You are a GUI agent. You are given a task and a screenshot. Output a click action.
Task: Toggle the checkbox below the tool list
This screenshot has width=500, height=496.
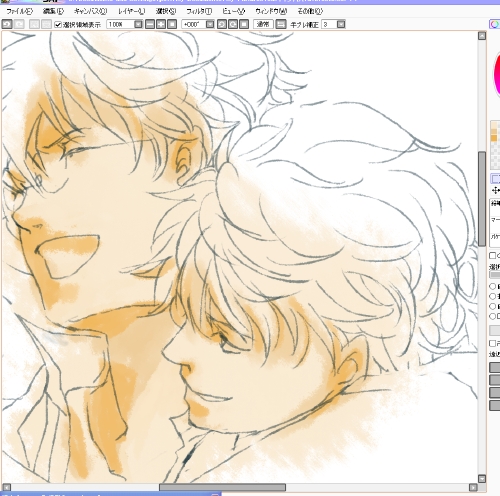492,256
